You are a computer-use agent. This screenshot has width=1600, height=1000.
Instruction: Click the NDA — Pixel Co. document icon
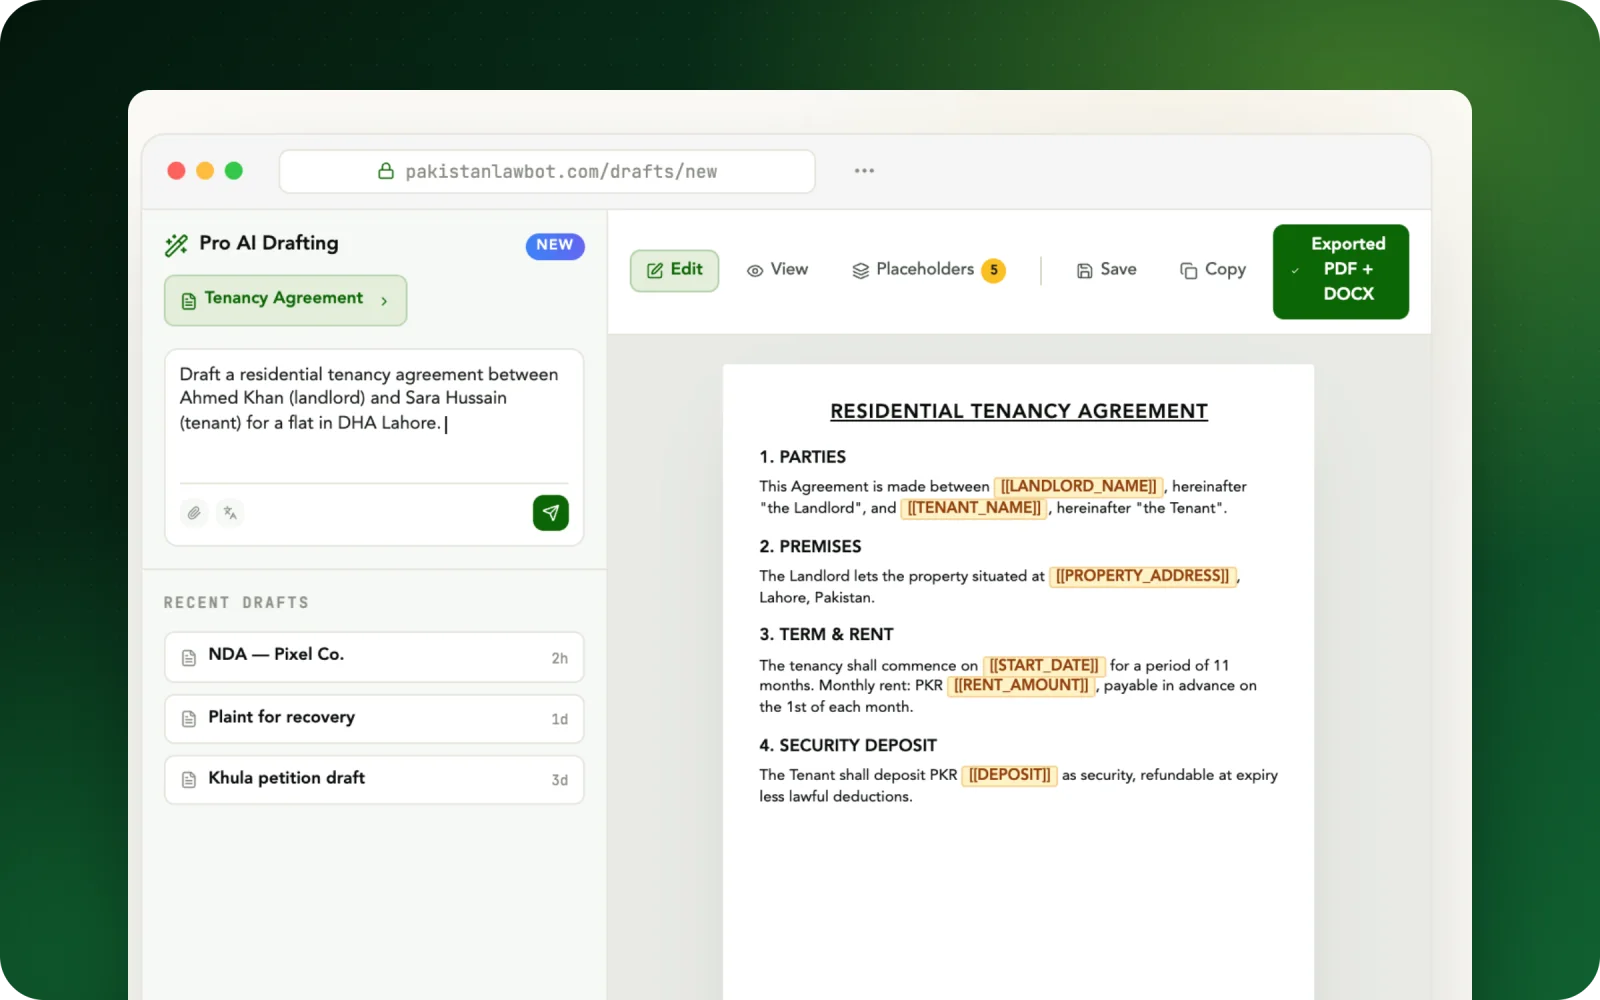click(189, 657)
